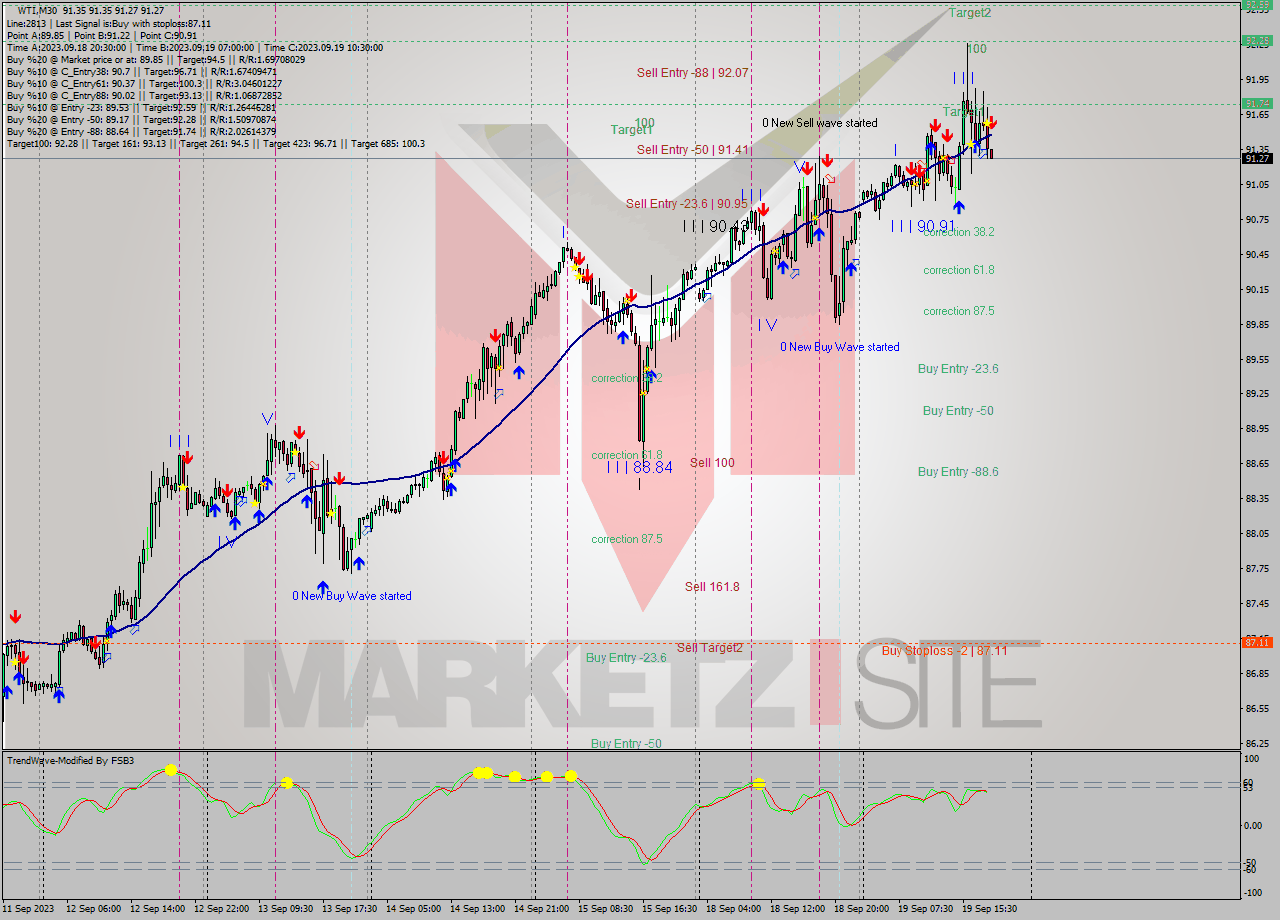
Task: Click the "I I I 90.13" wave label
Action: (716, 226)
